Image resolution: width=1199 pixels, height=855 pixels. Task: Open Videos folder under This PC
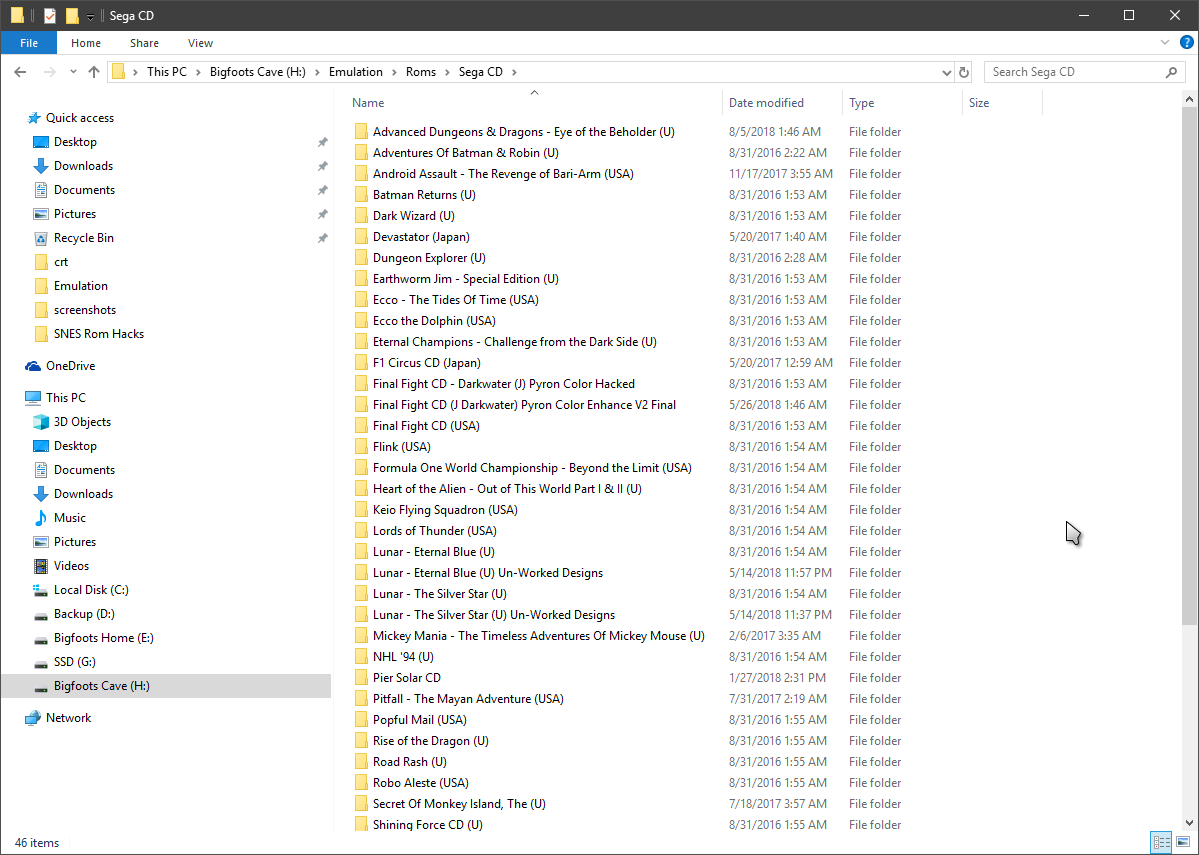coord(71,566)
